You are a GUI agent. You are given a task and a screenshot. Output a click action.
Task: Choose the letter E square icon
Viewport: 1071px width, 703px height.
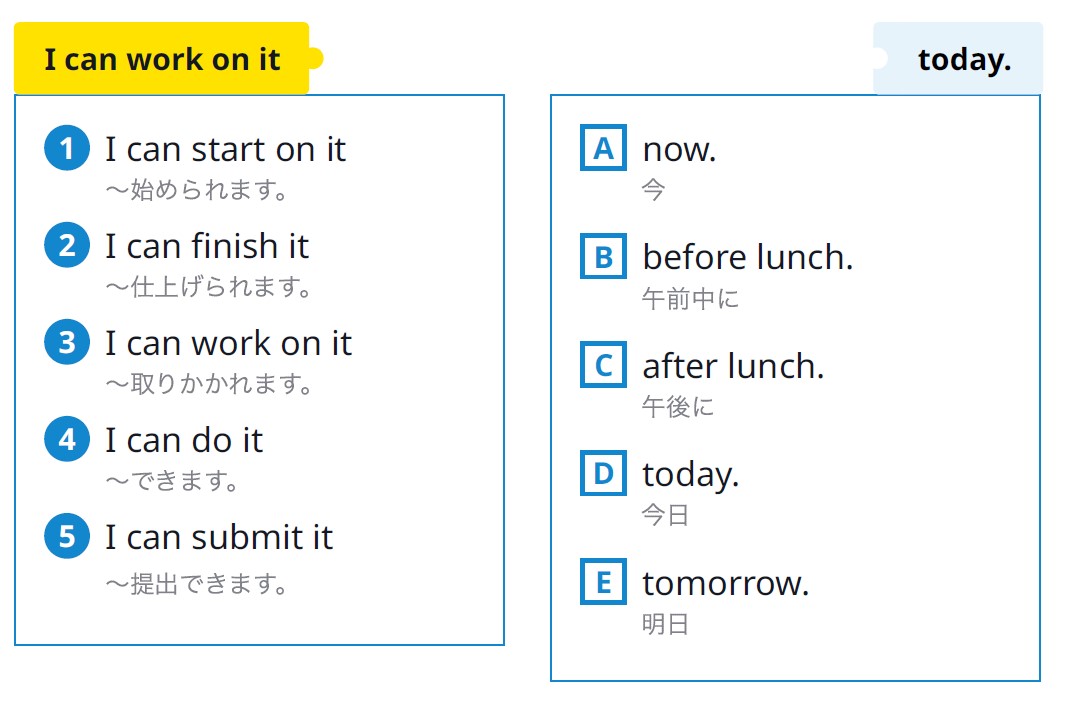(603, 582)
